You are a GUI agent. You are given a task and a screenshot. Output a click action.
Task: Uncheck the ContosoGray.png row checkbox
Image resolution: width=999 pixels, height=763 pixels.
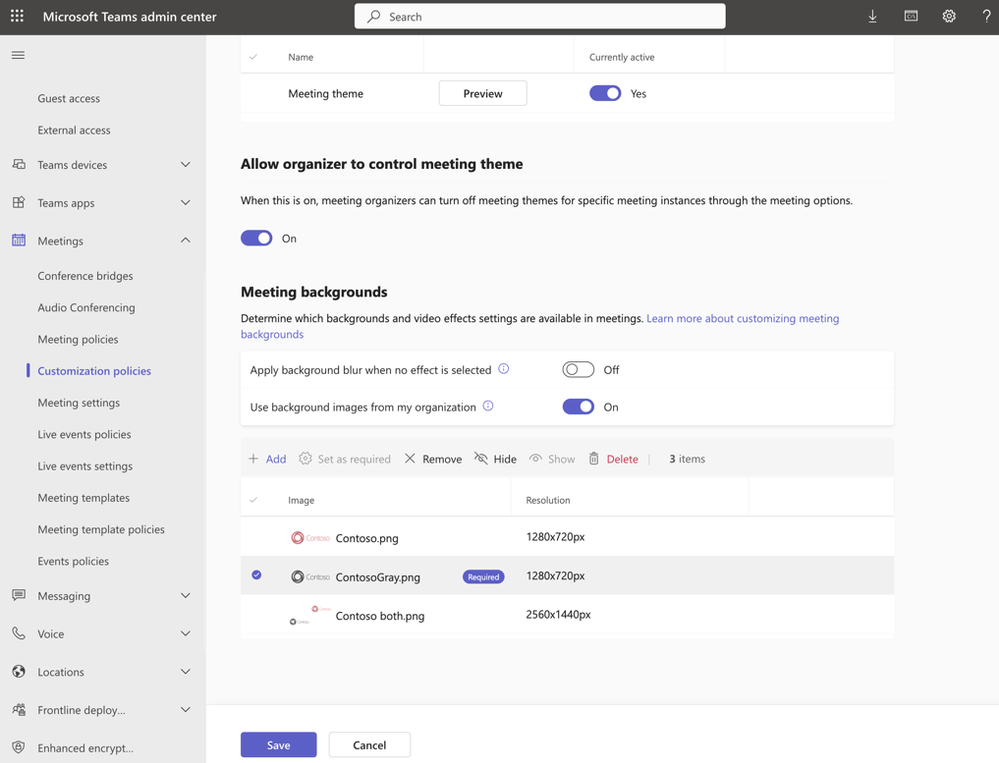(257, 576)
